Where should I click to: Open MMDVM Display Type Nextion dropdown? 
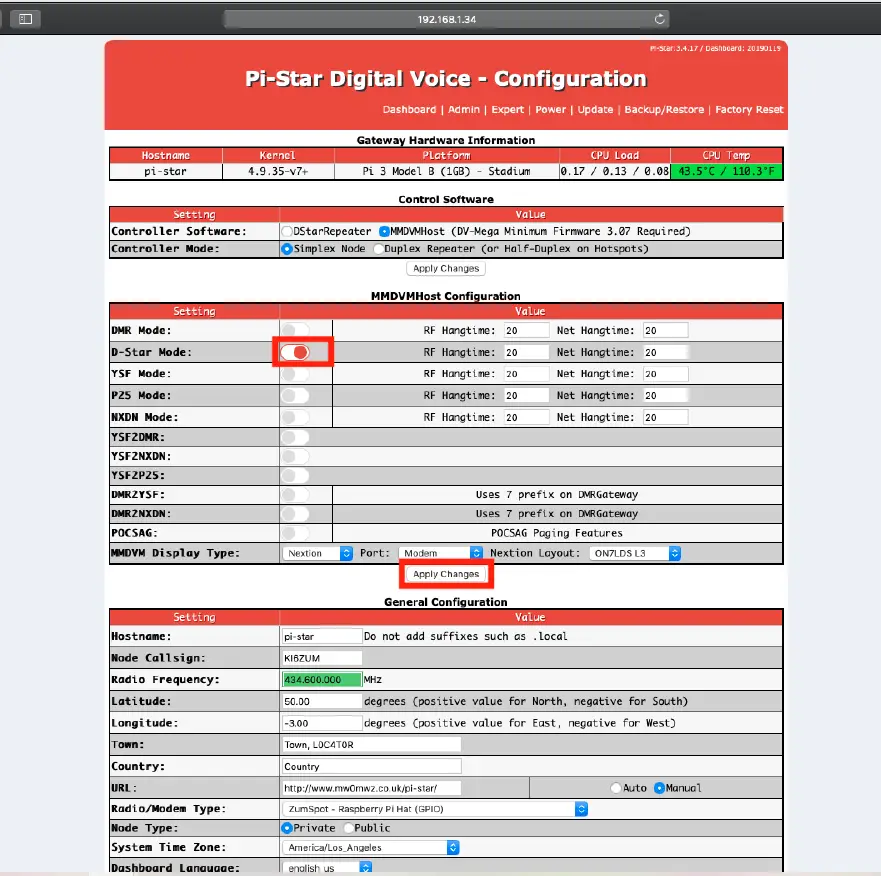(x=317, y=553)
